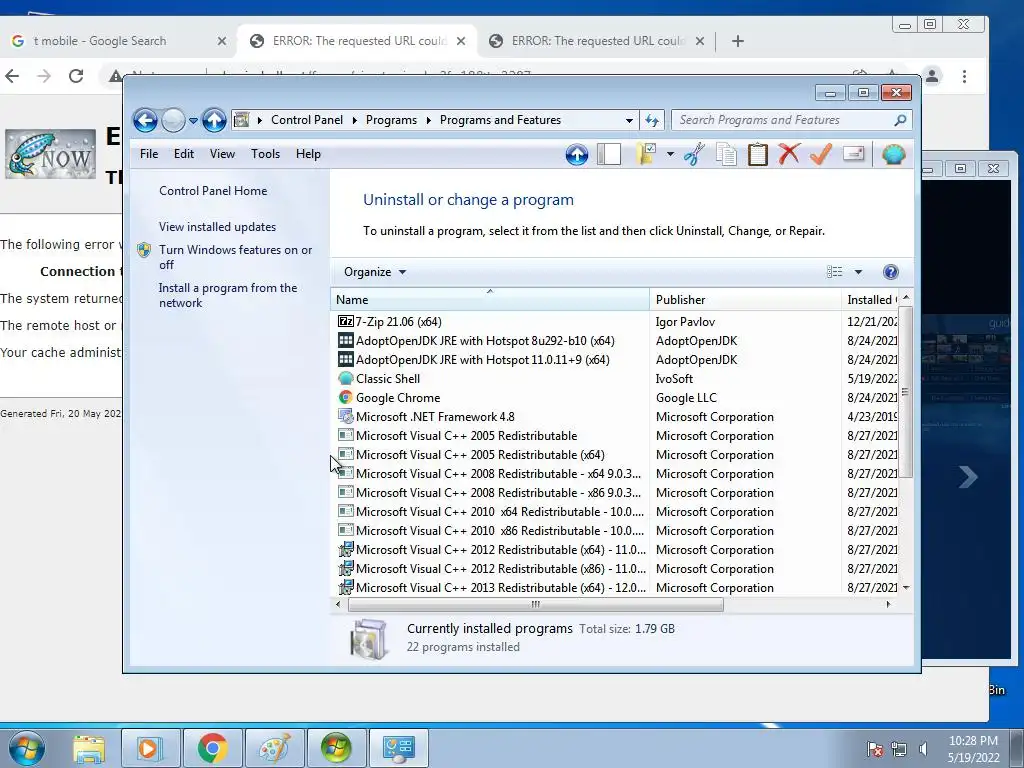Screen dimensions: 1024x768
Task: Click the Programs breadcrumb segment
Action: pyautogui.click(x=391, y=120)
